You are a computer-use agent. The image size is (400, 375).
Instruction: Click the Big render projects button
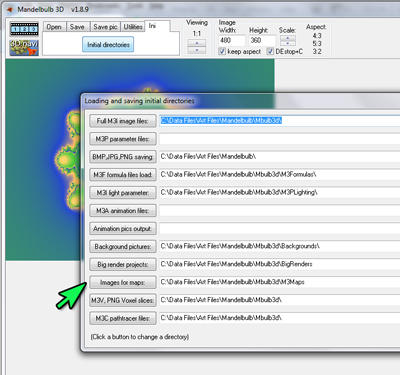[x=123, y=265]
